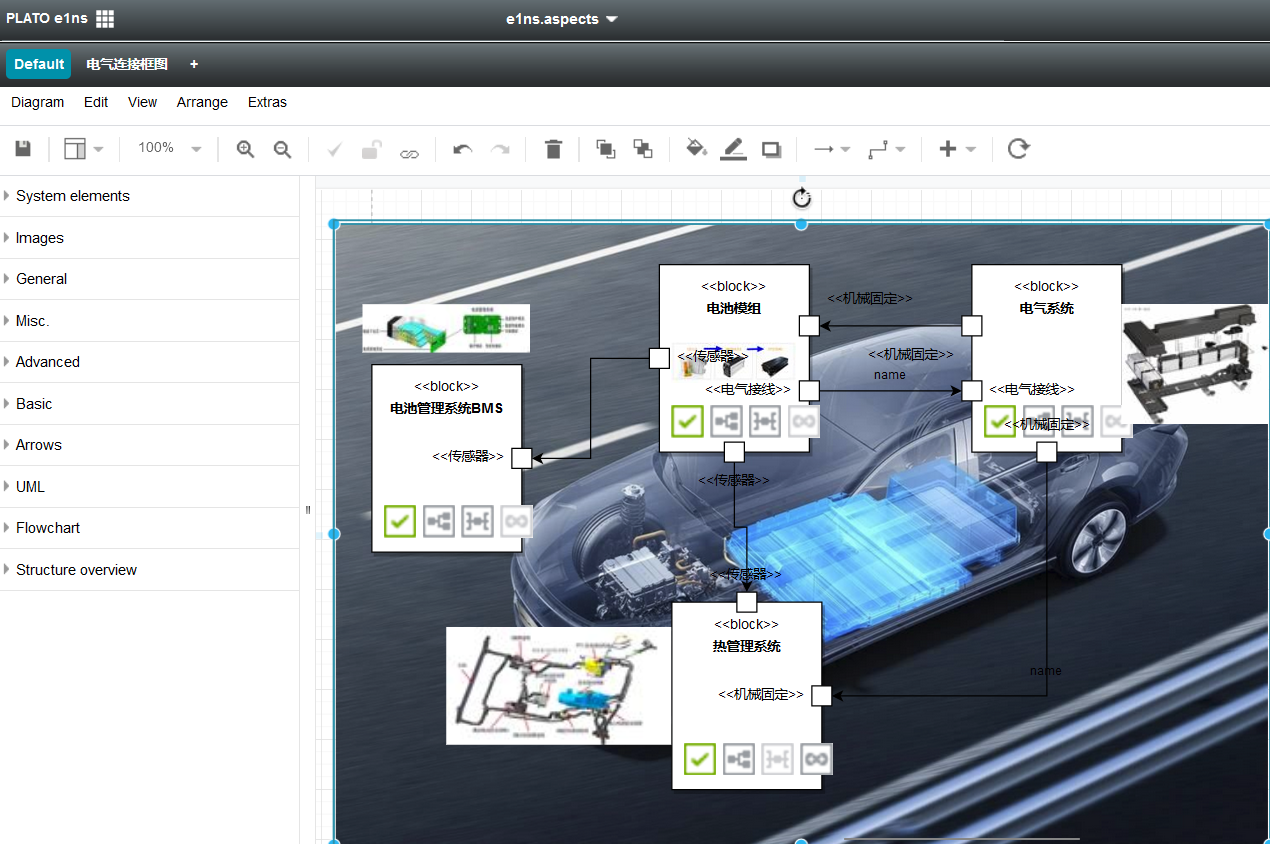Click the Undo arrow icon
This screenshot has height=844, width=1270.
click(x=462, y=149)
